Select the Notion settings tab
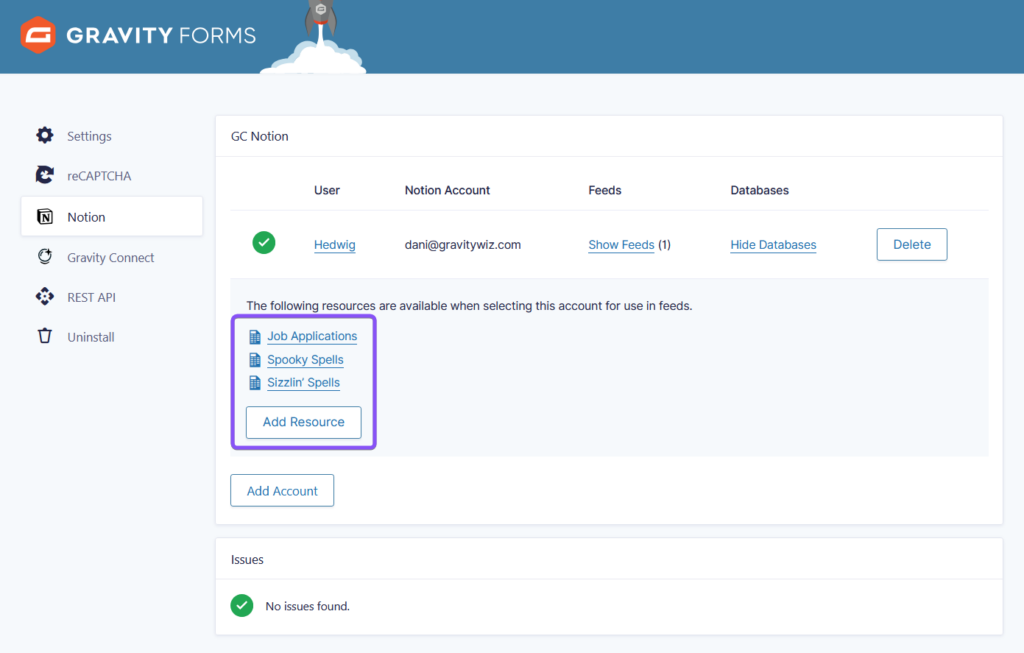Image resolution: width=1024 pixels, height=653 pixels. tap(112, 217)
